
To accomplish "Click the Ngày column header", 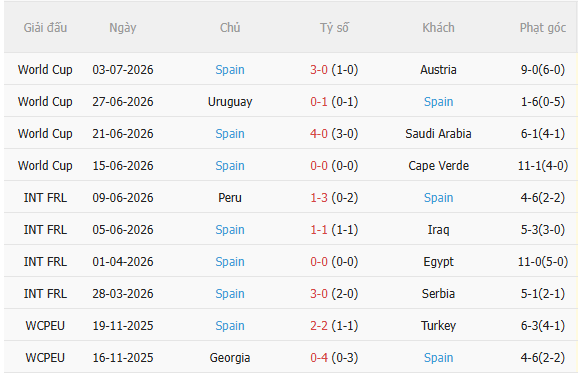I will click(123, 28).
